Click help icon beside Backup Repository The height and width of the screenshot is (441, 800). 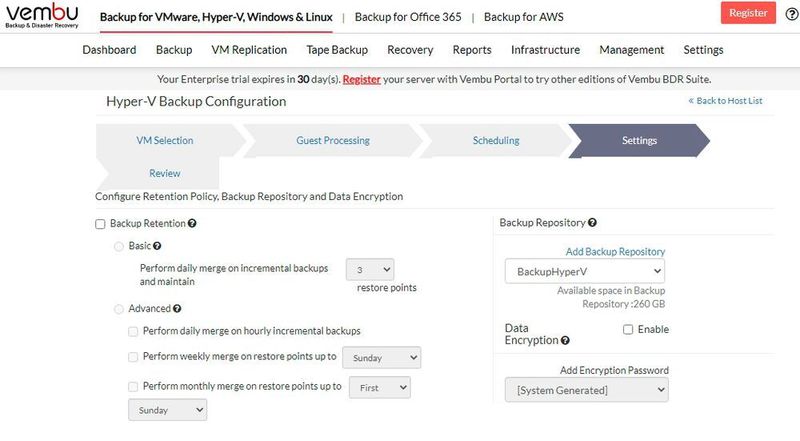[x=593, y=223]
